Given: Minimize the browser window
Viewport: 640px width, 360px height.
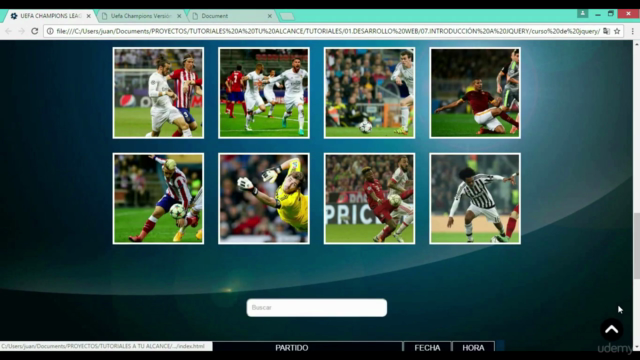Looking at the screenshot, I should (x=598, y=14).
